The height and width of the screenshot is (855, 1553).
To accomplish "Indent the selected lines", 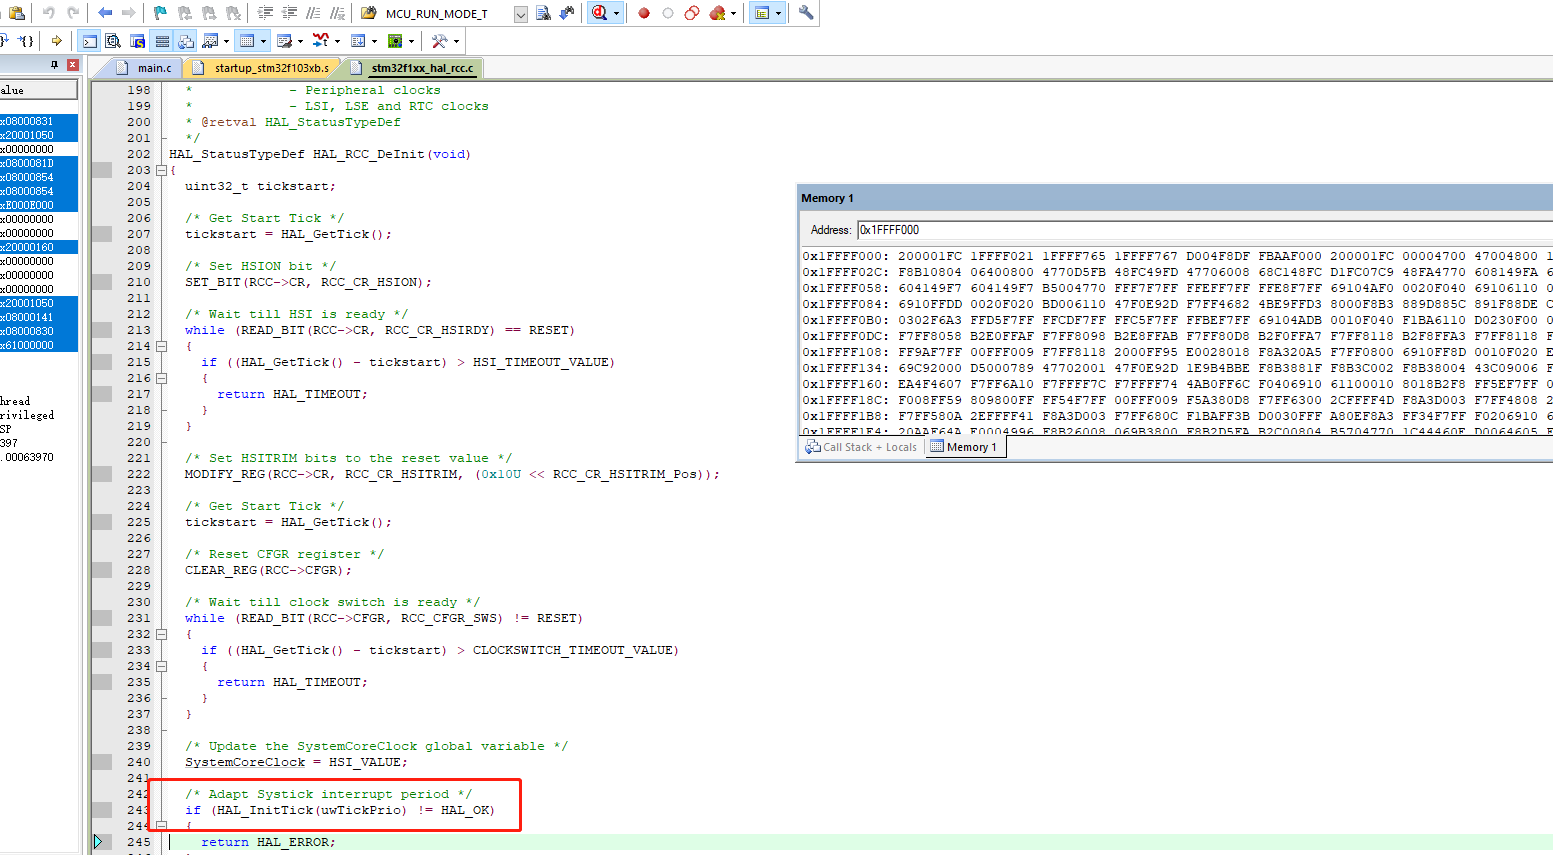I will [265, 13].
